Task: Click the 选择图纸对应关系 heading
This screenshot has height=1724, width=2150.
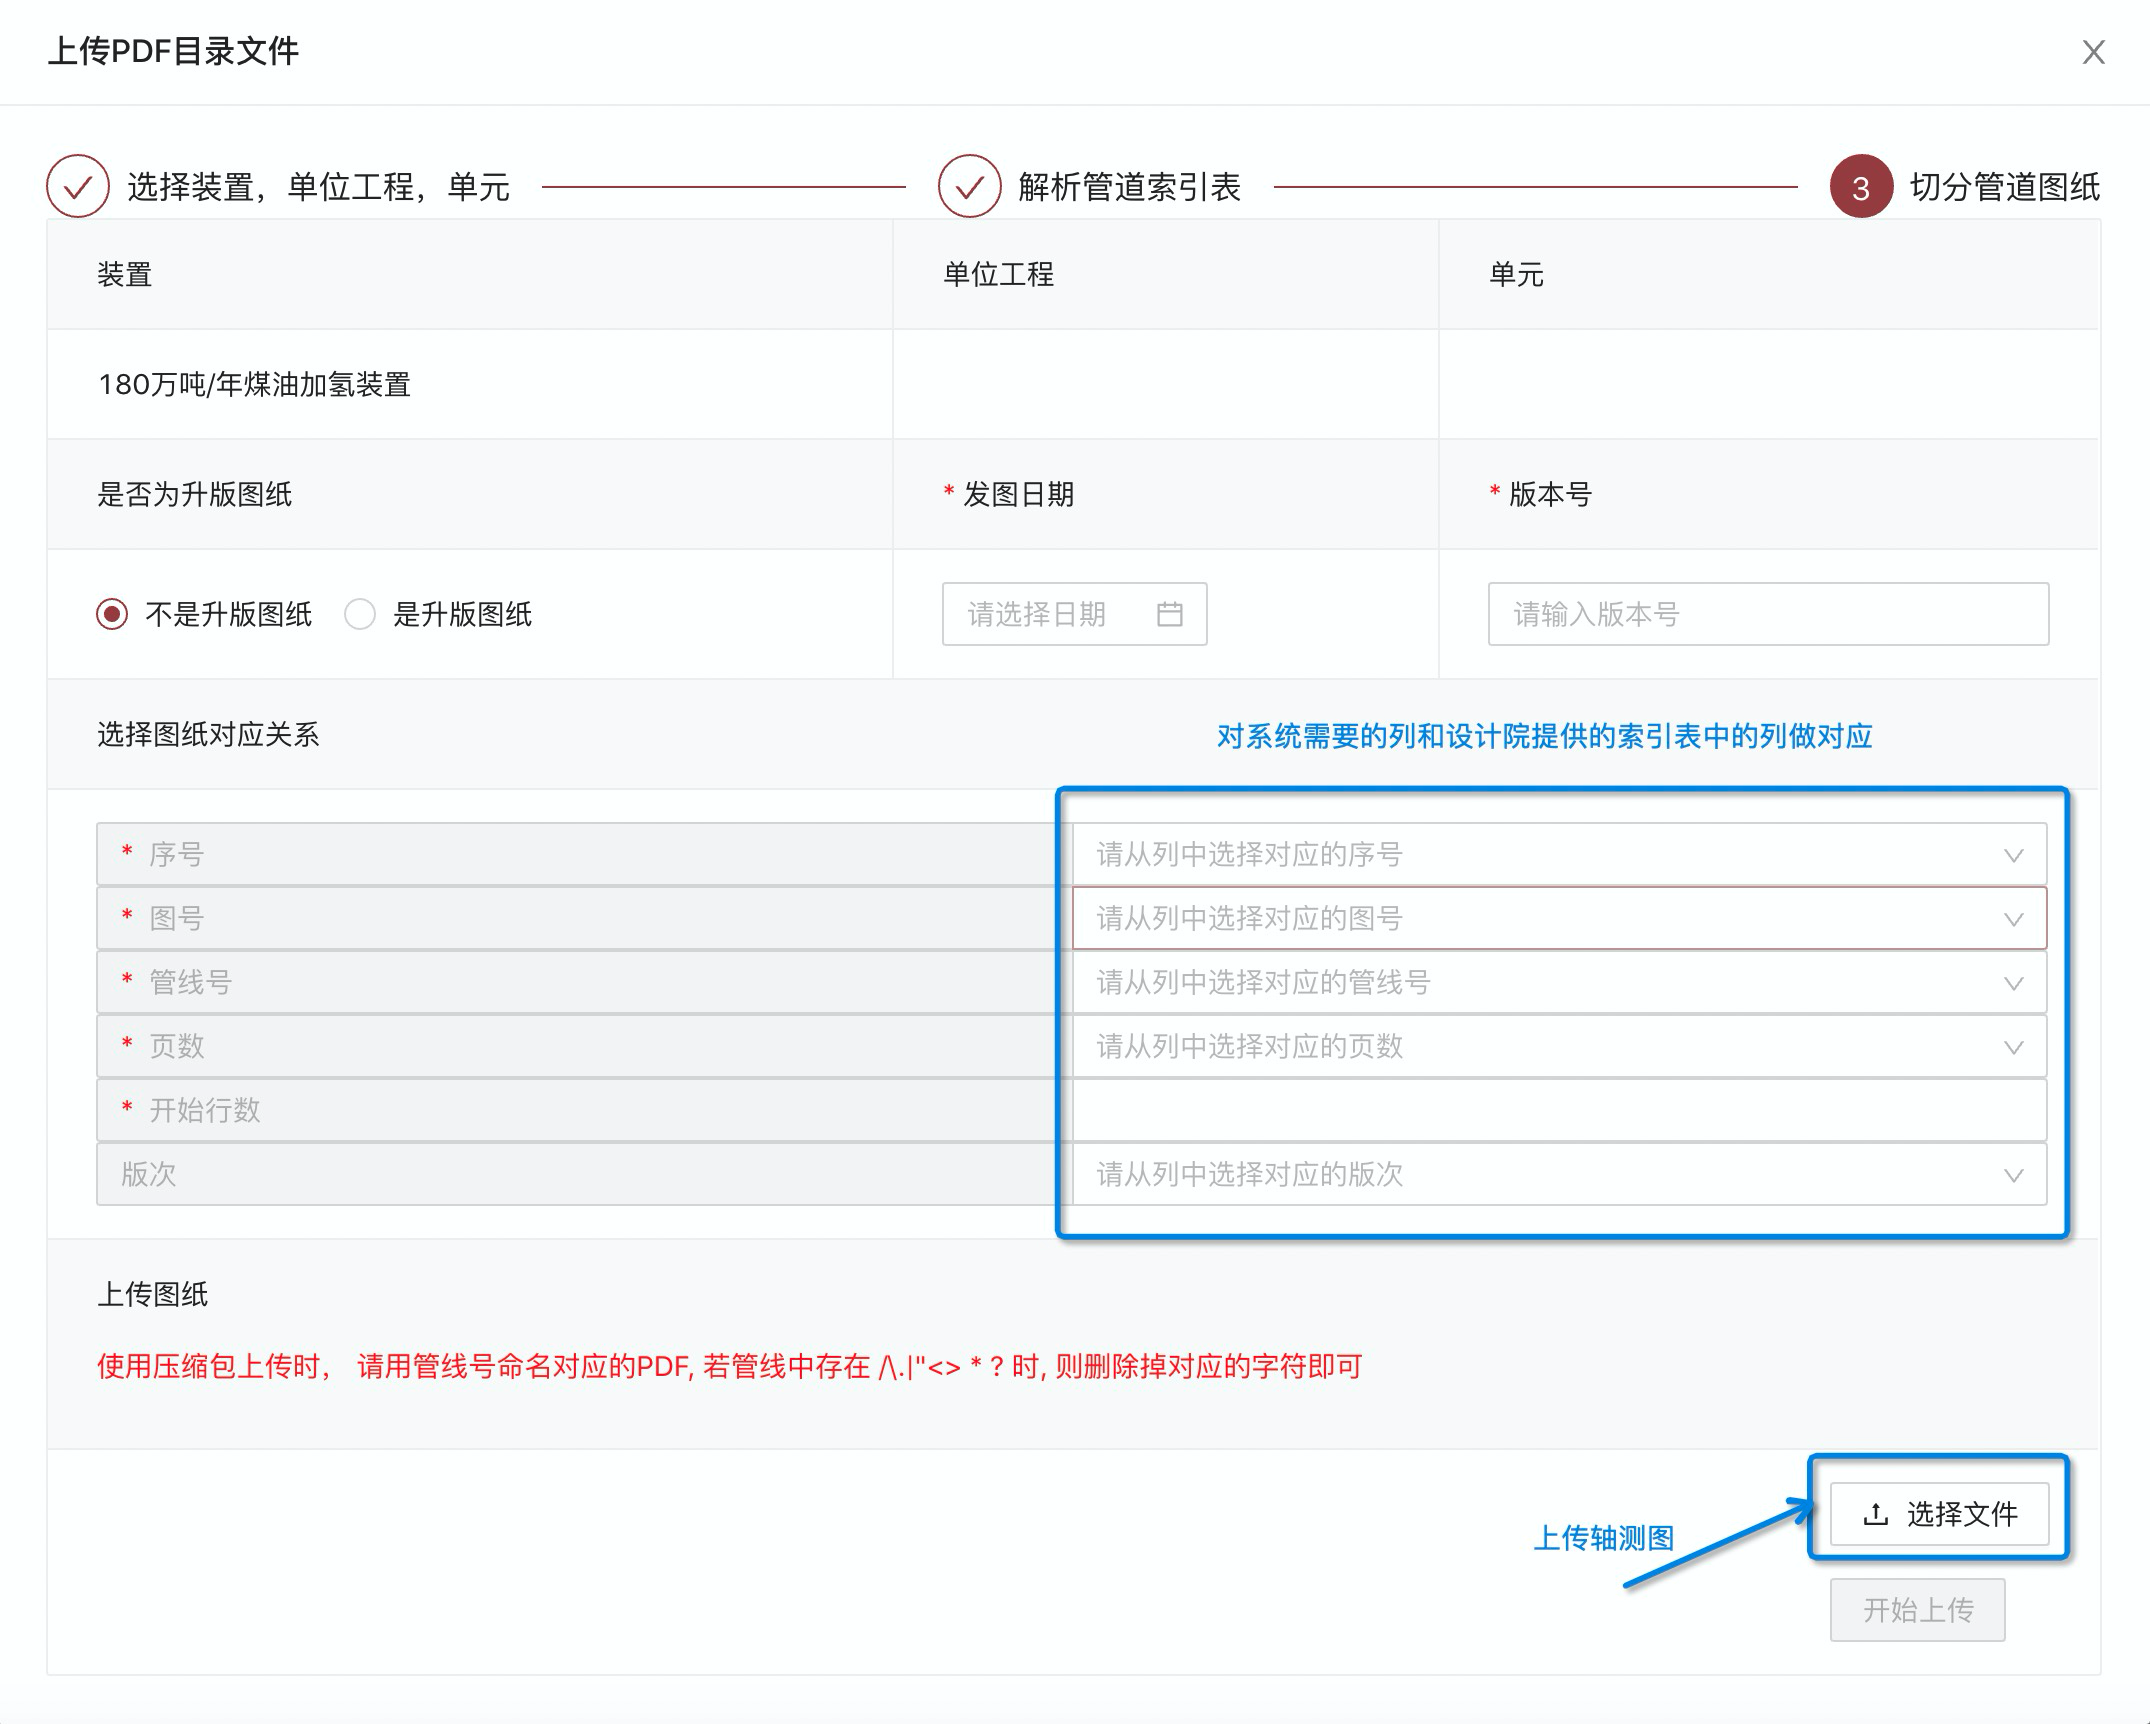Action: click(208, 734)
